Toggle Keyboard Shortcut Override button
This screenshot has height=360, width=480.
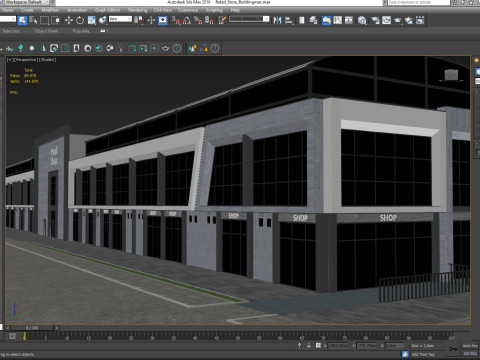tap(163, 20)
